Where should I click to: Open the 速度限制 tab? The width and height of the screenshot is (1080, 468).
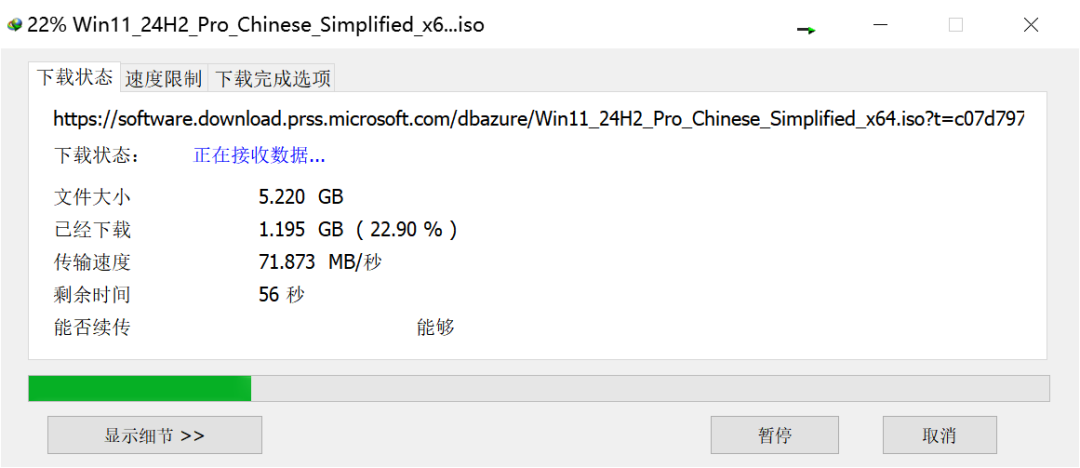click(x=164, y=79)
